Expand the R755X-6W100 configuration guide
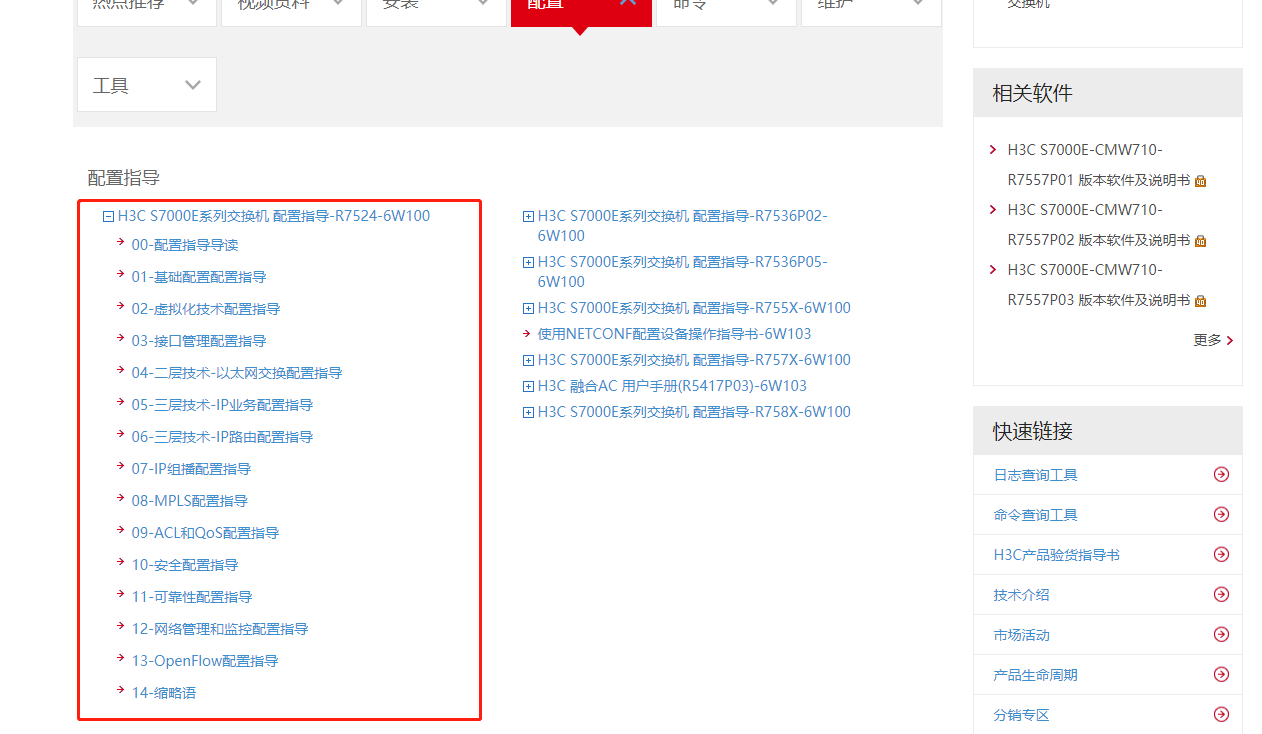This screenshot has height=734, width=1262. click(528, 308)
